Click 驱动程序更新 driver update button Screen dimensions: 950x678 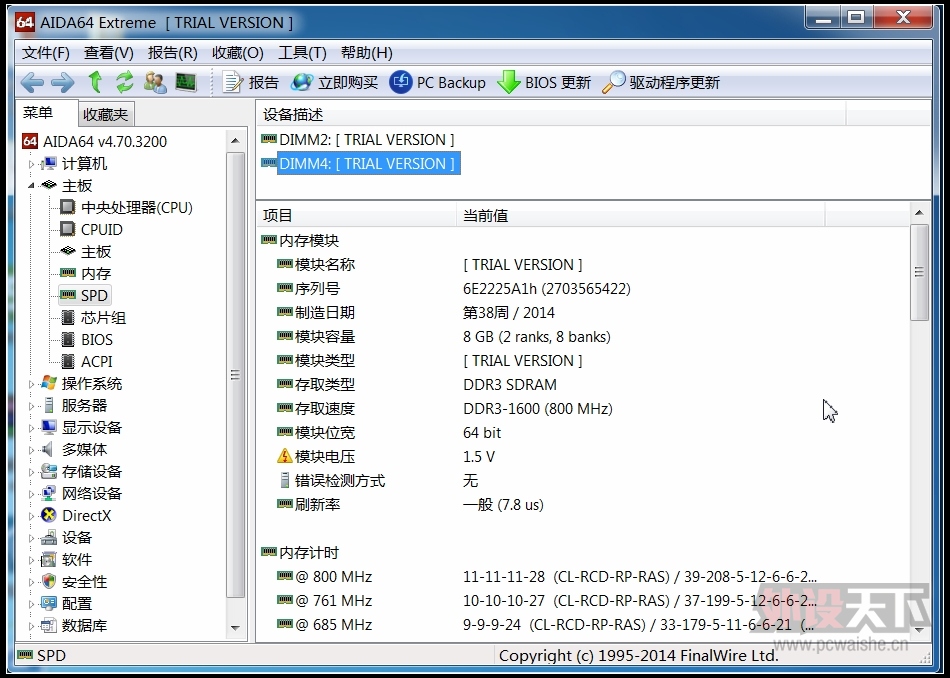[x=661, y=82]
